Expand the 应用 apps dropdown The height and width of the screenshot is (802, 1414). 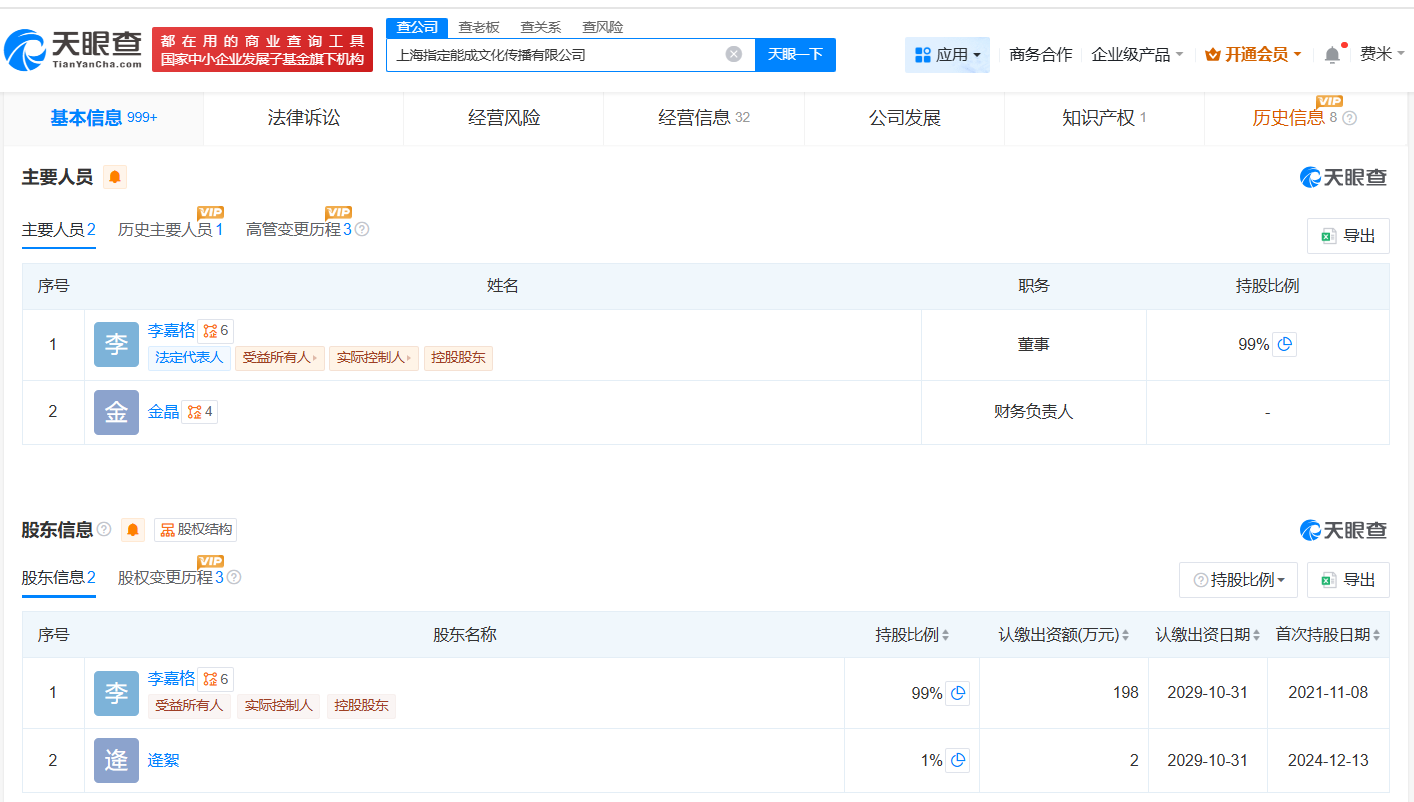[x=946, y=54]
